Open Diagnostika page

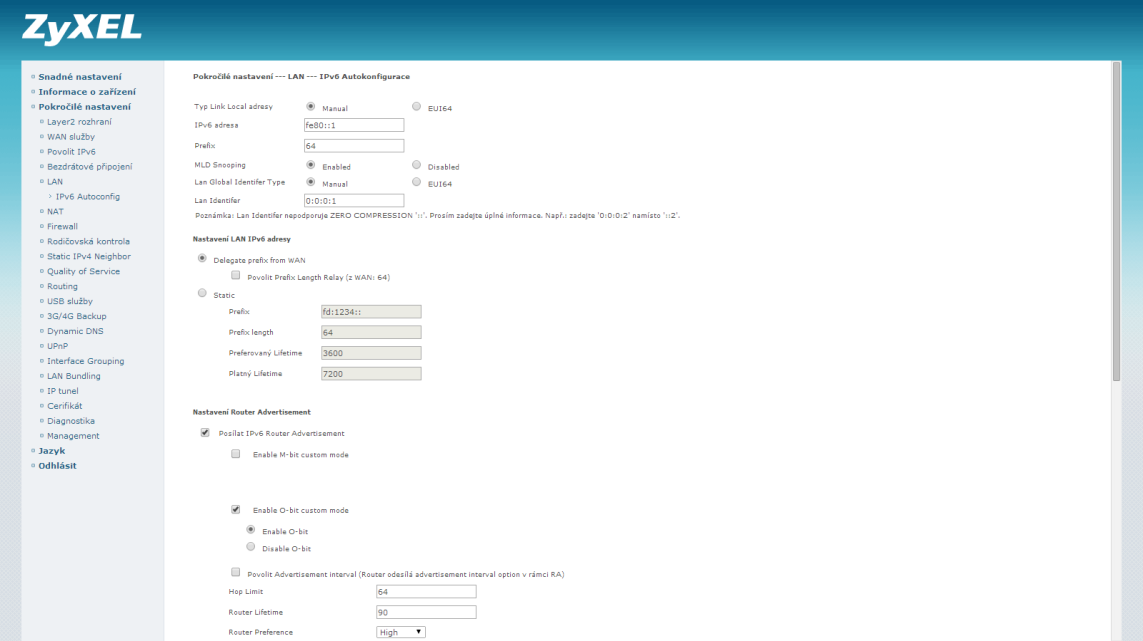point(71,421)
